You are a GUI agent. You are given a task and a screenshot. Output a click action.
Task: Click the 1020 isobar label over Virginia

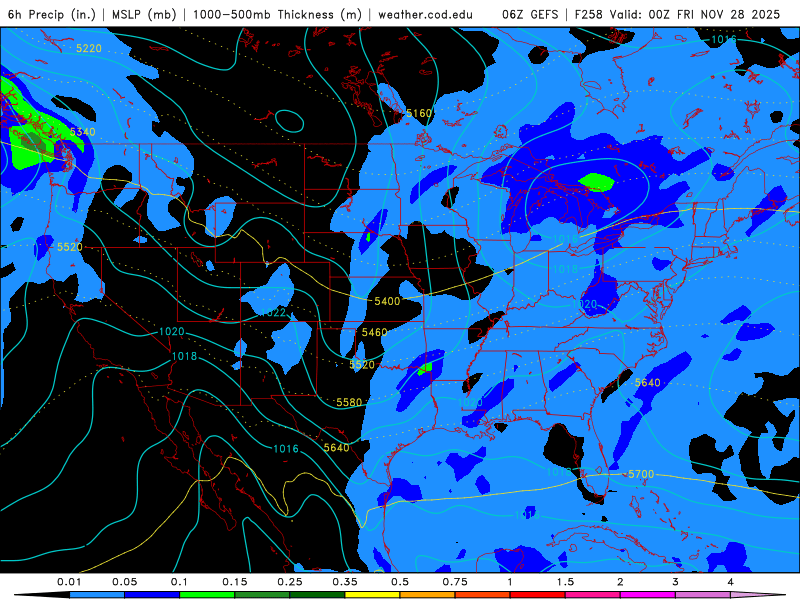click(x=584, y=304)
